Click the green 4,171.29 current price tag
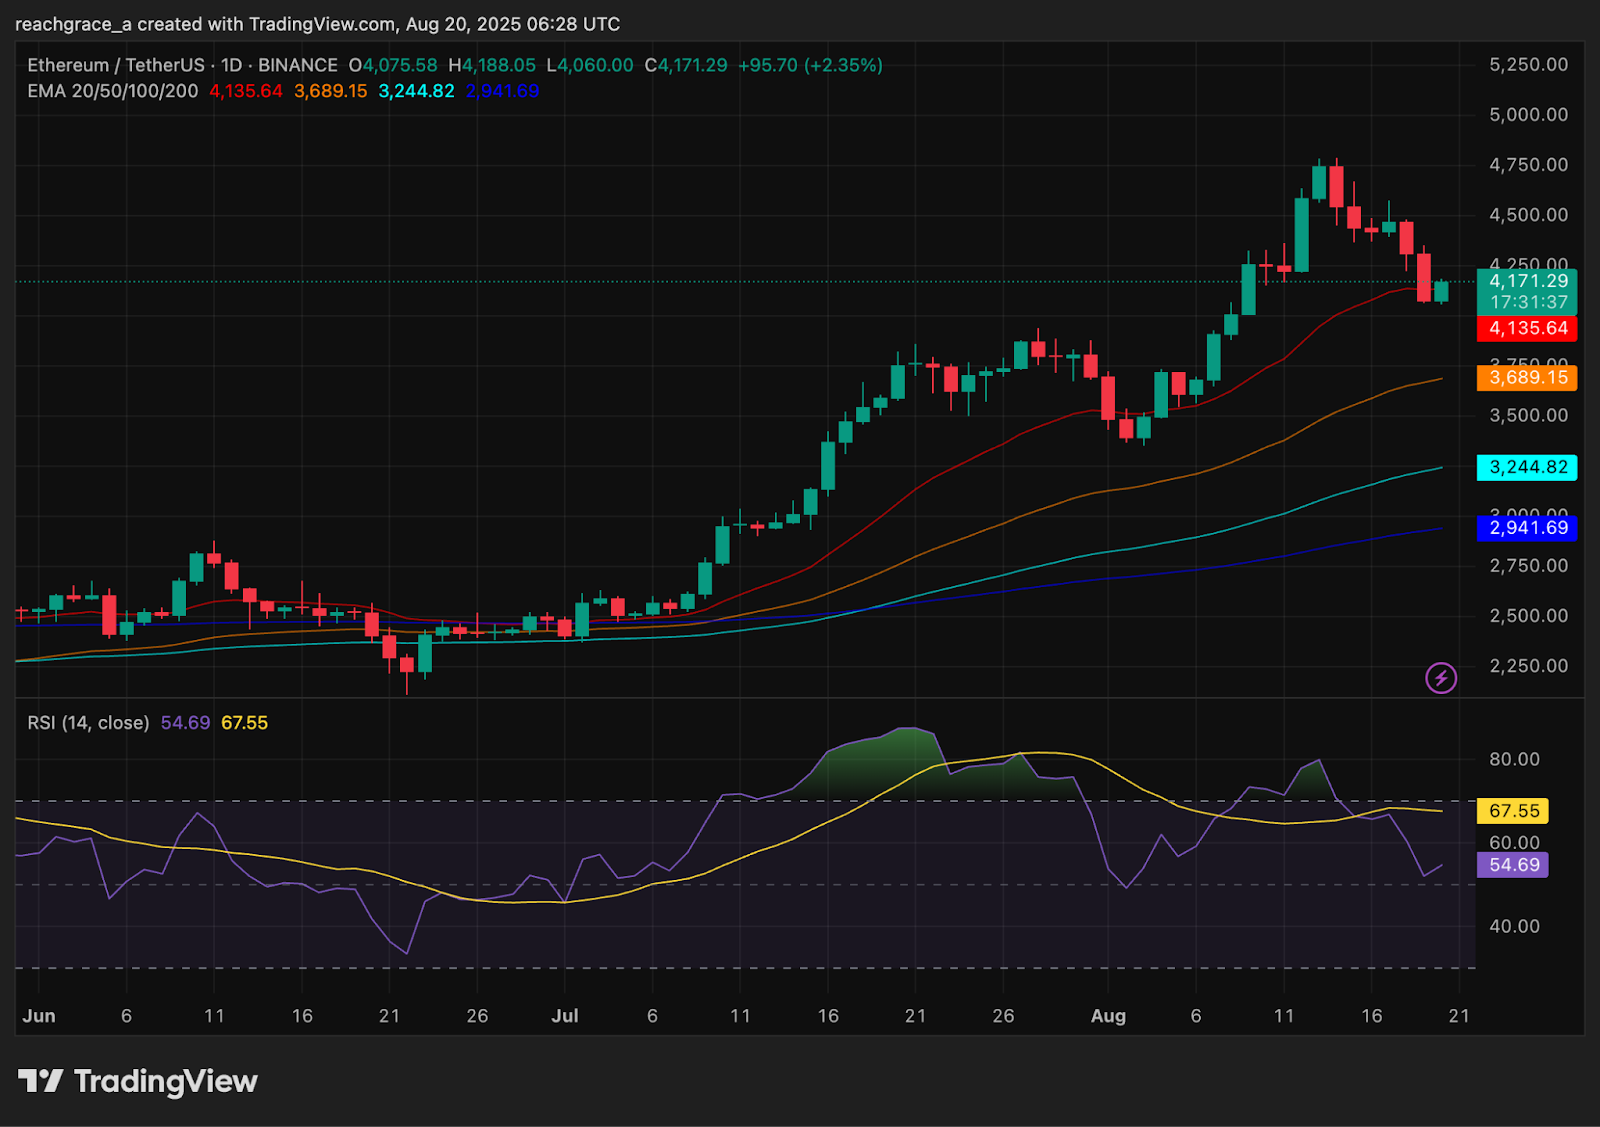 point(1527,282)
